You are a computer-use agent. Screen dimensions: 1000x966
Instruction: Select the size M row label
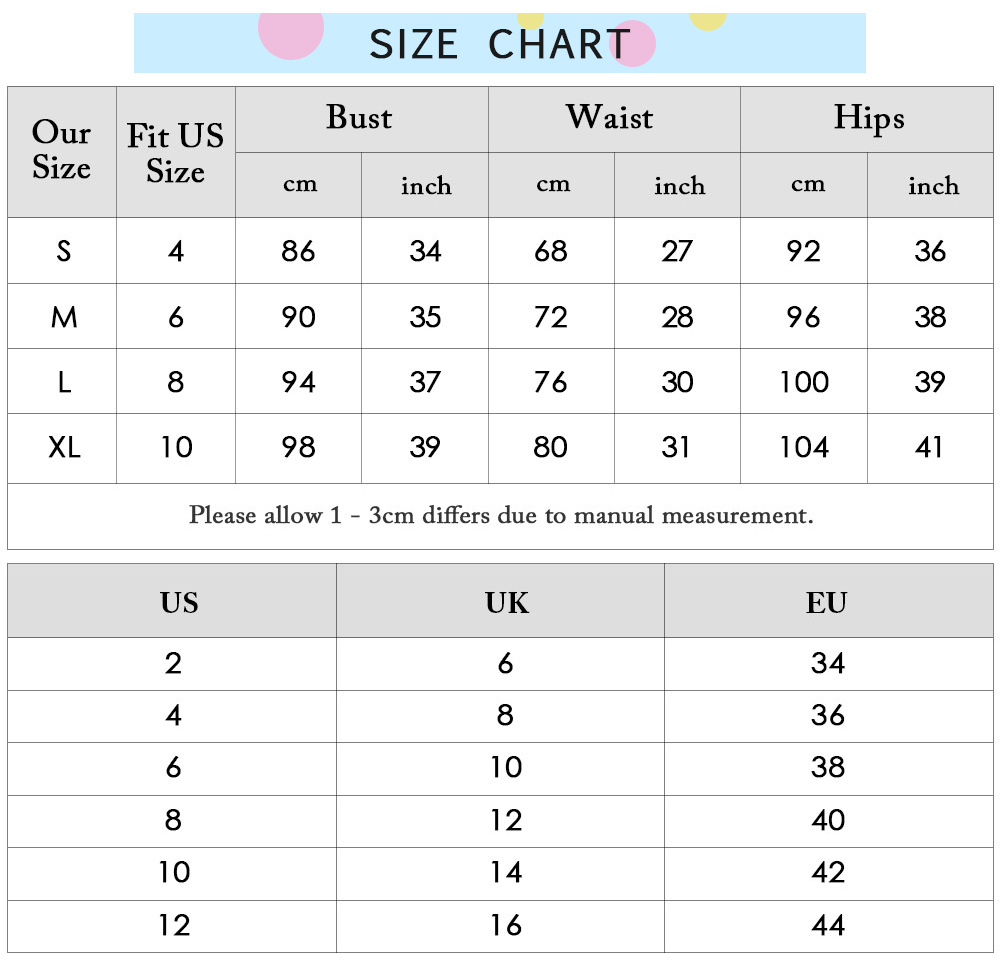pos(64,317)
